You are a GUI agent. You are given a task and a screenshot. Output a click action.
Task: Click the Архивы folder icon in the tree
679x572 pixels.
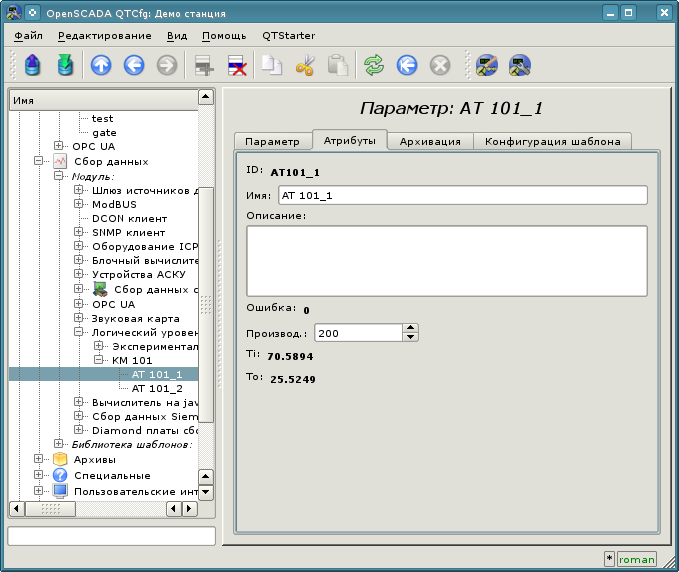(59, 459)
